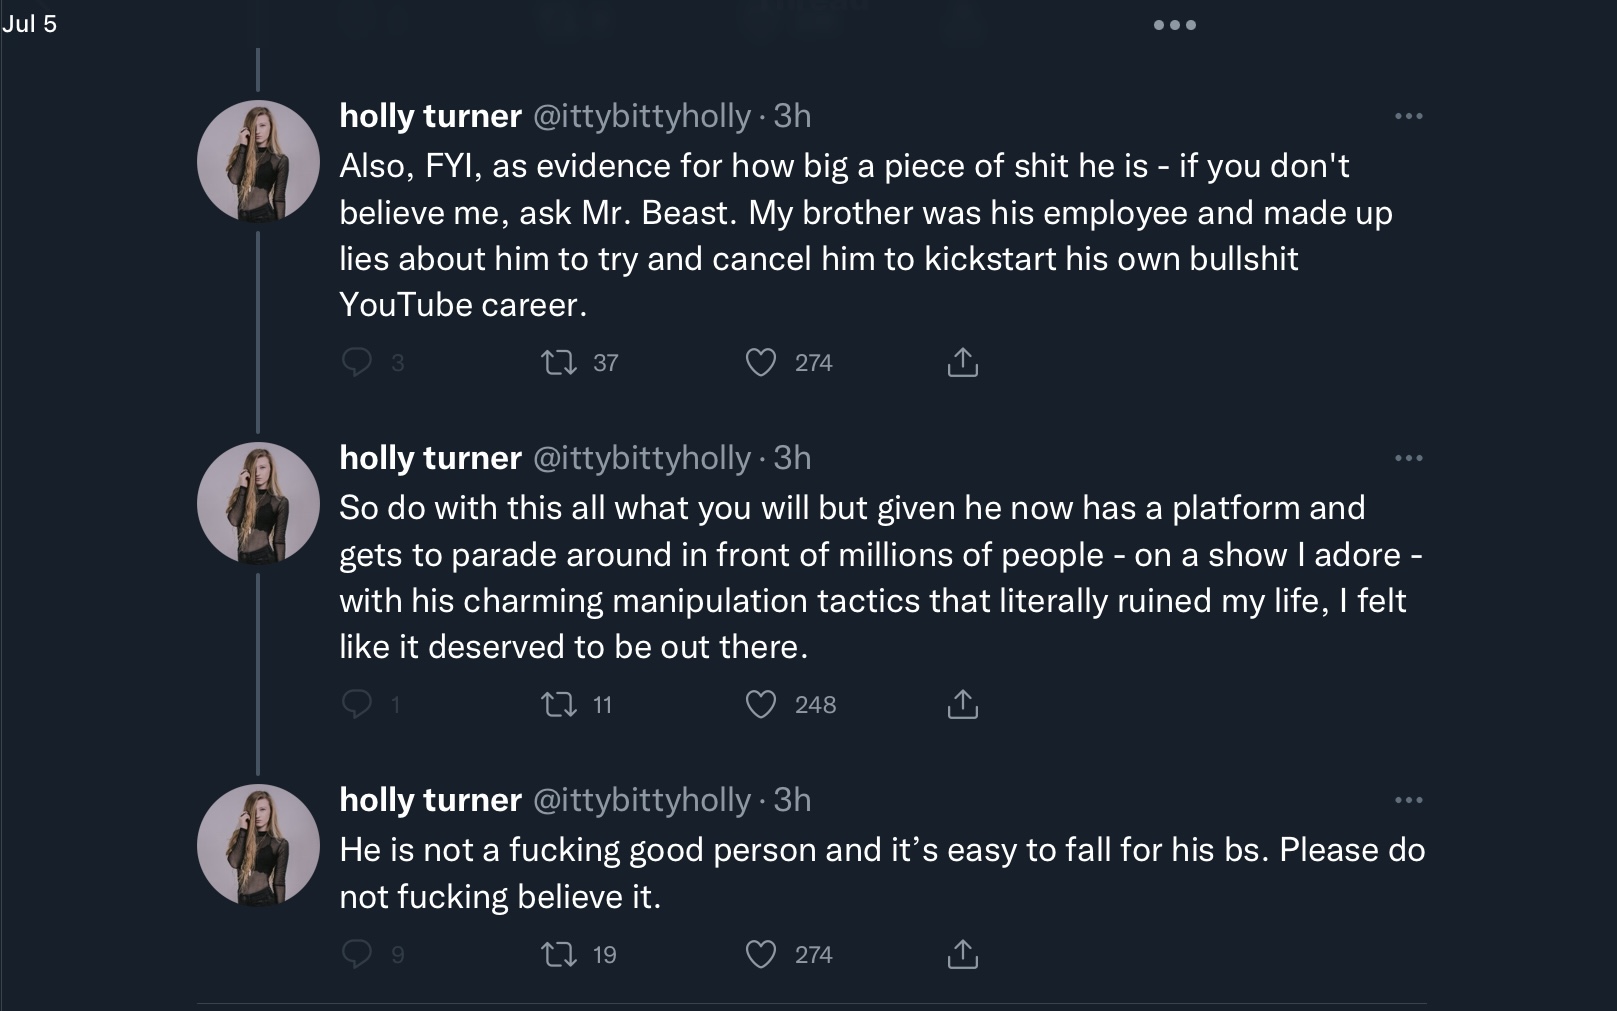Viewport: 1617px width, 1011px height.
Task: Reply to the 'So do with this' tweet
Action: 357,704
